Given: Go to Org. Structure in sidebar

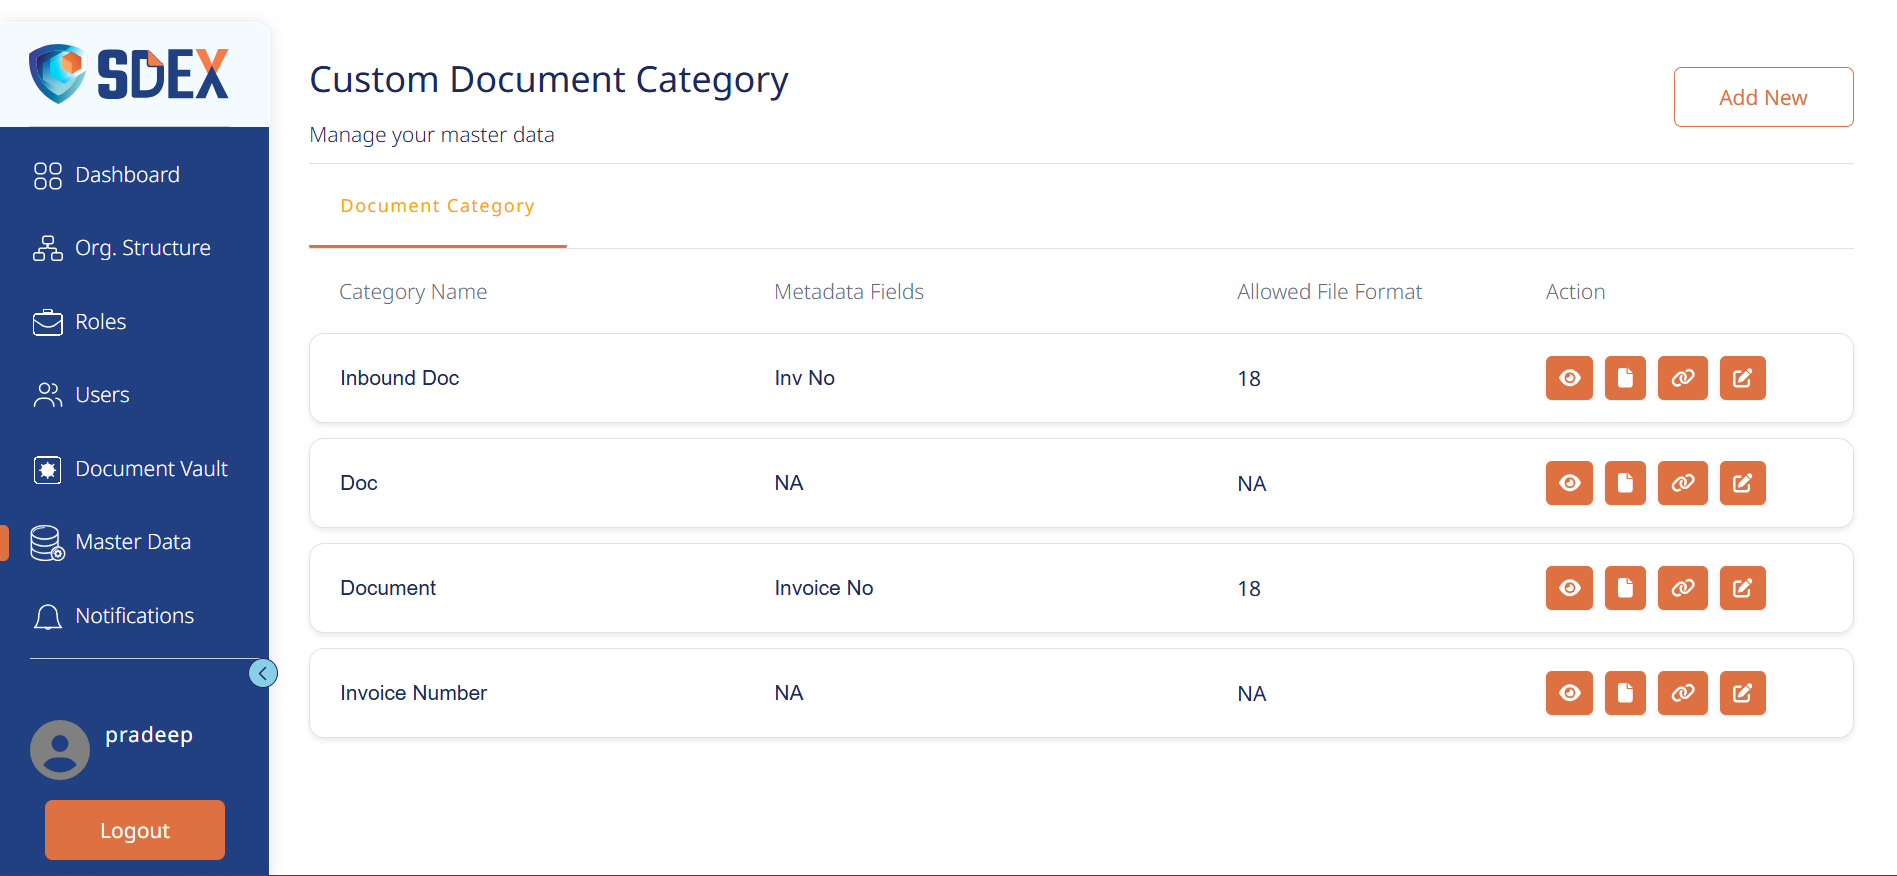Looking at the screenshot, I should click(142, 248).
